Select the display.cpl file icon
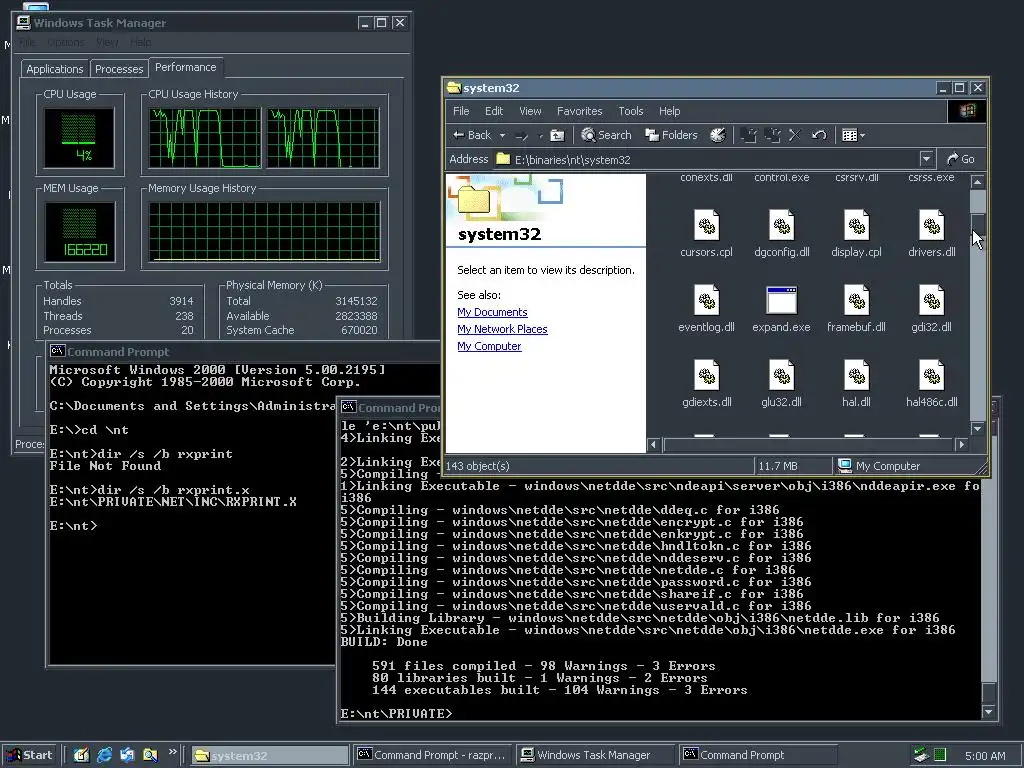Image resolution: width=1024 pixels, height=768 pixels. (856, 226)
